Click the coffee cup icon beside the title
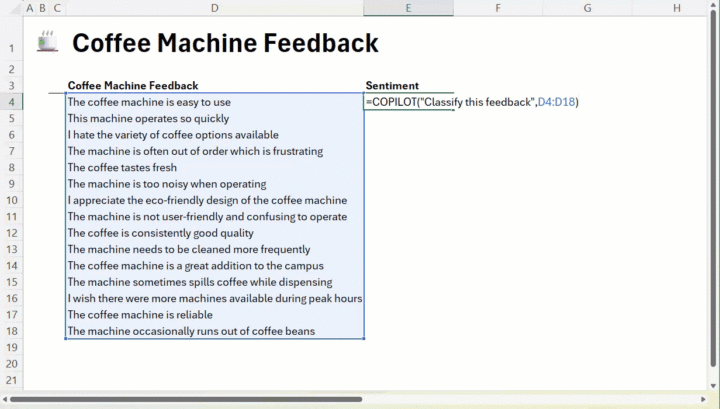Viewport: 720px width, 409px height. point(46,43)
